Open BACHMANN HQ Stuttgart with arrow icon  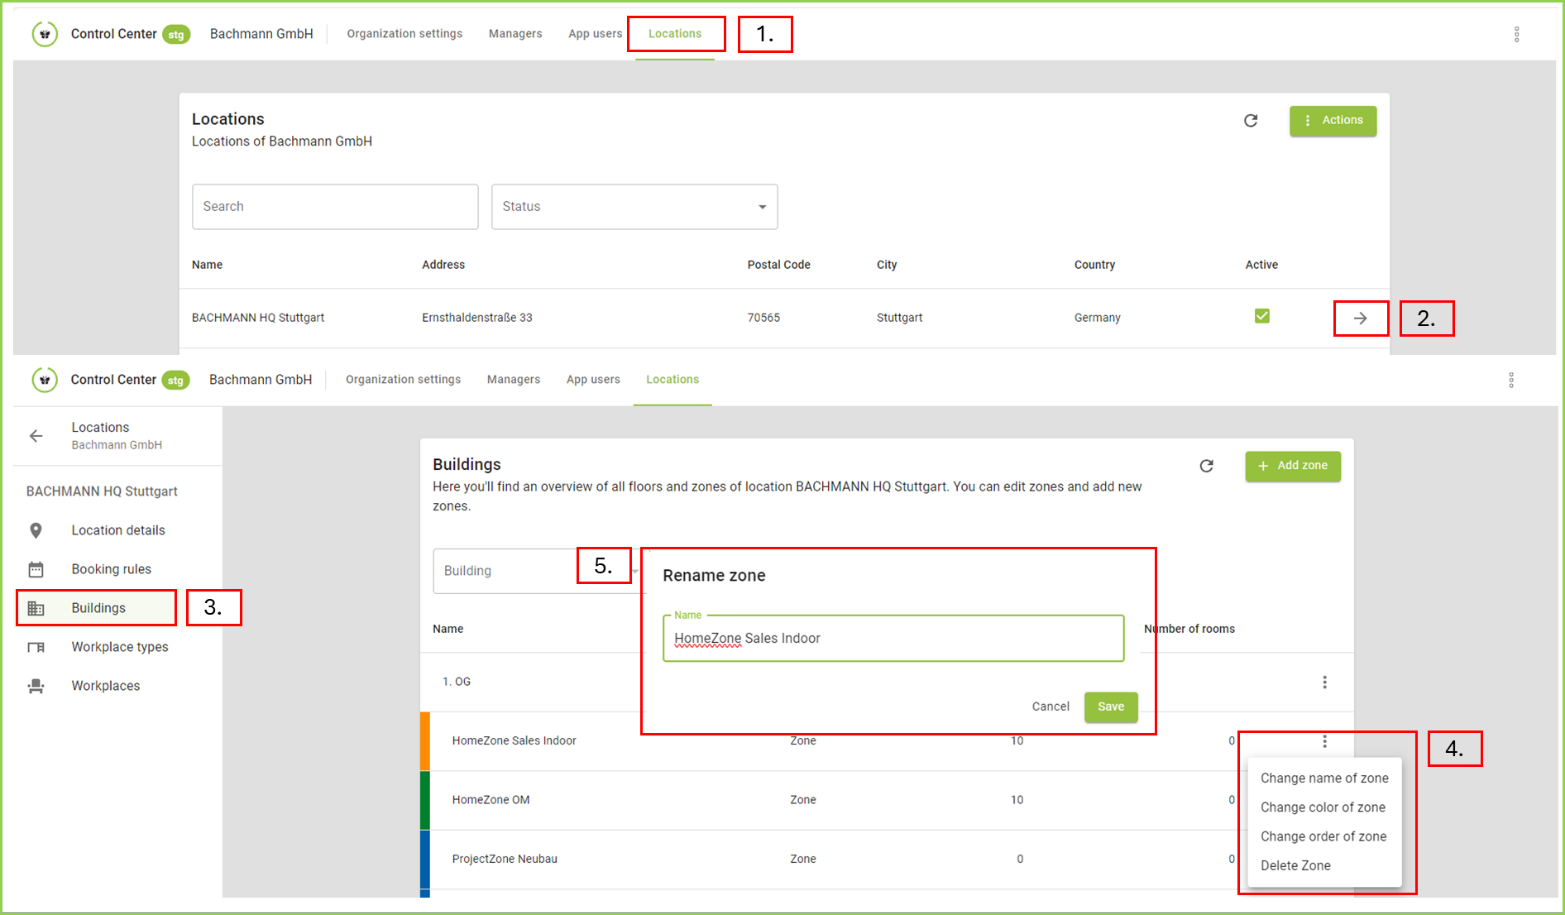tap(1360, 318)
